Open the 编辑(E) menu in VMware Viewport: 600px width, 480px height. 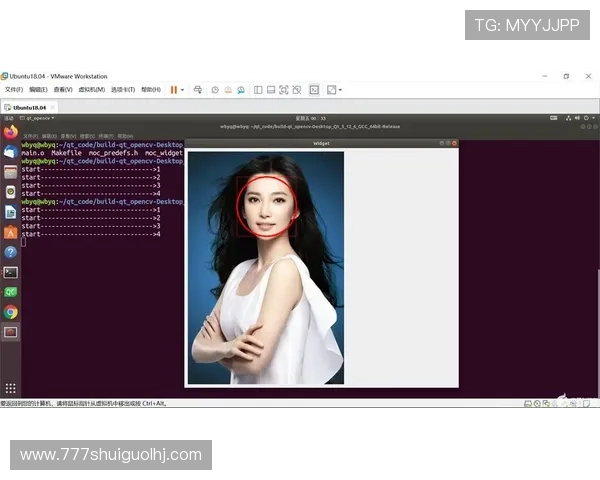pos(38,90)
